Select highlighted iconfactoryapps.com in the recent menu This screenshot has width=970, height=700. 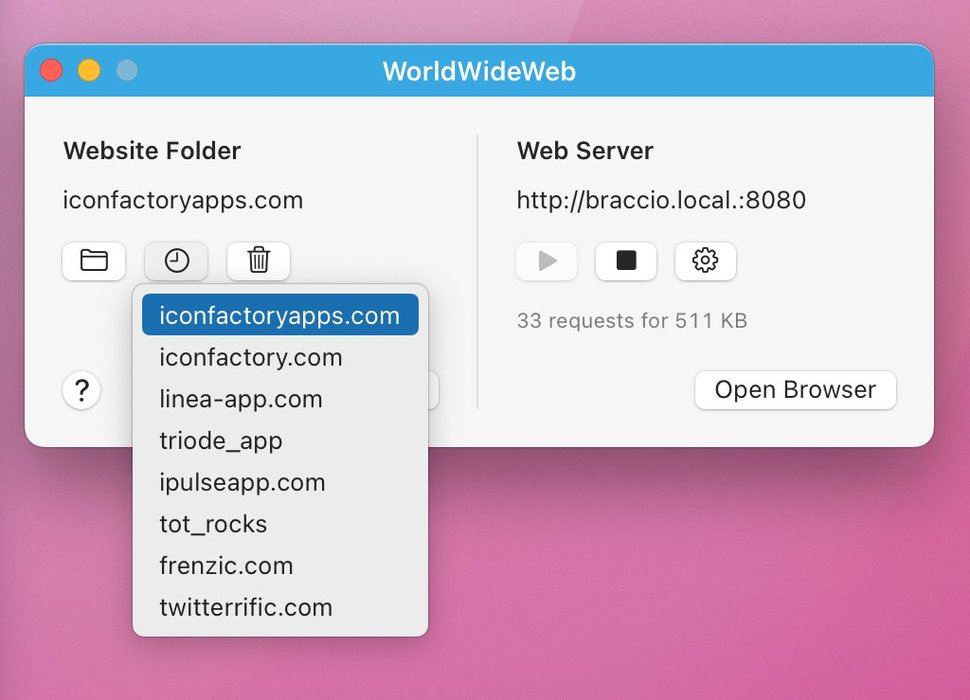point(280,316)
